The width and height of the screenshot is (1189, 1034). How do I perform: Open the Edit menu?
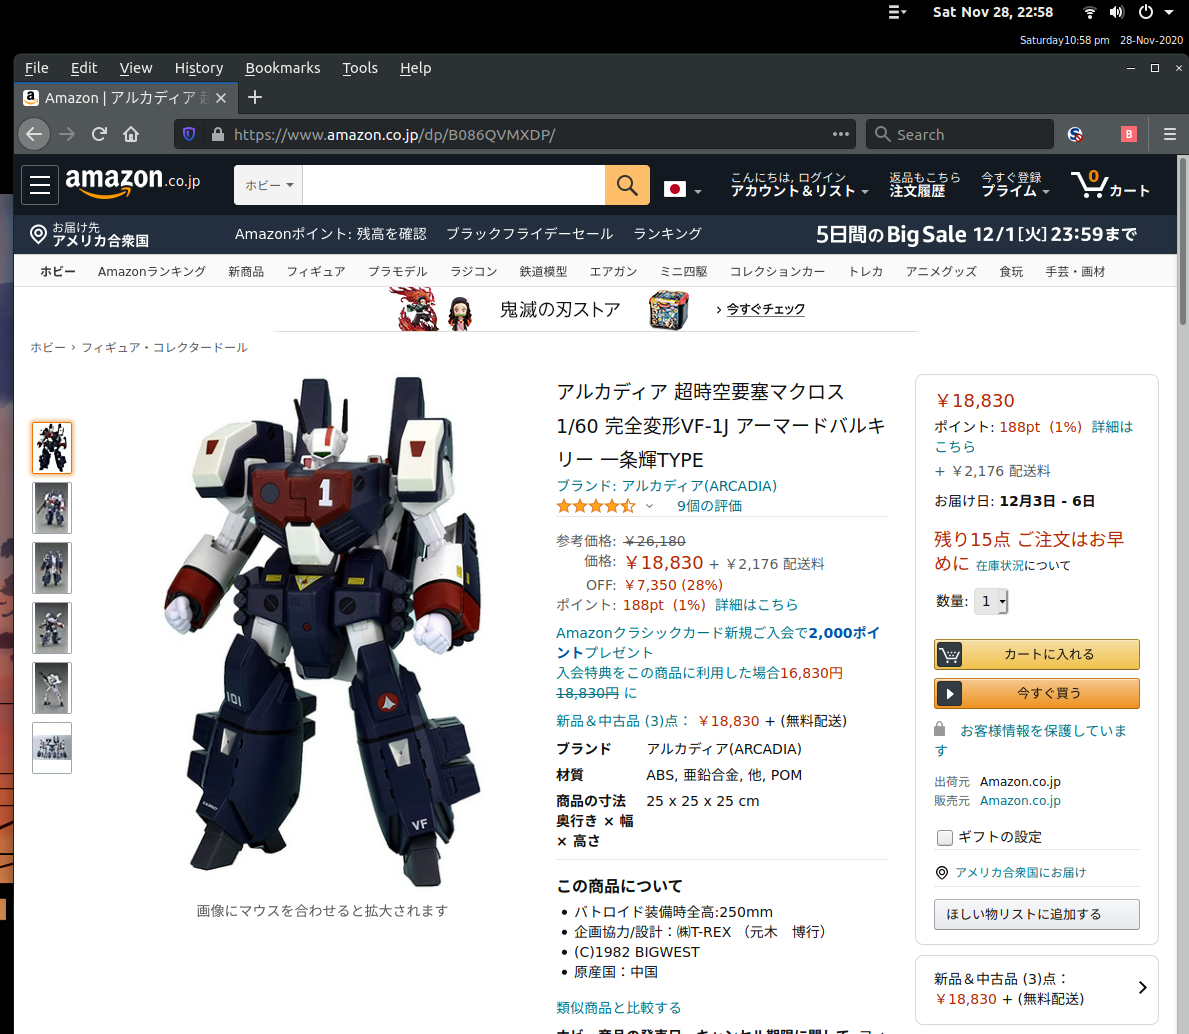83,67
